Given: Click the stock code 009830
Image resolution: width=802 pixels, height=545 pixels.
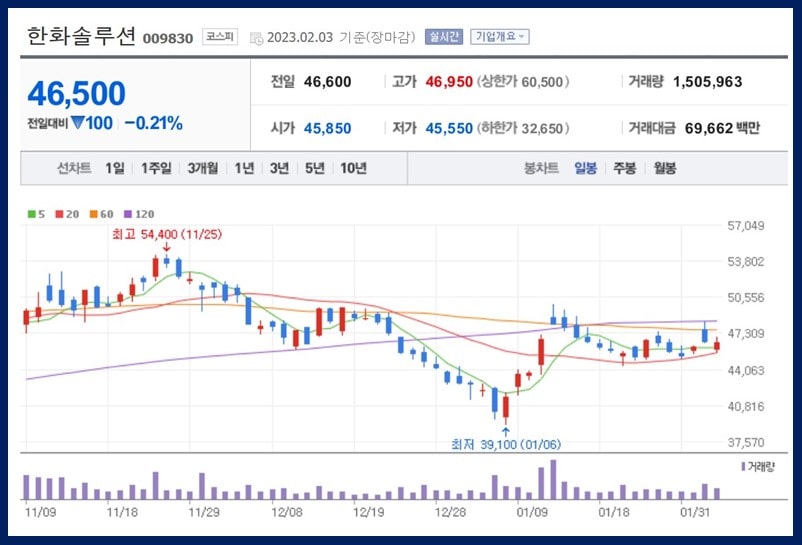Looking at the screenshot, I should coord(168,39).
